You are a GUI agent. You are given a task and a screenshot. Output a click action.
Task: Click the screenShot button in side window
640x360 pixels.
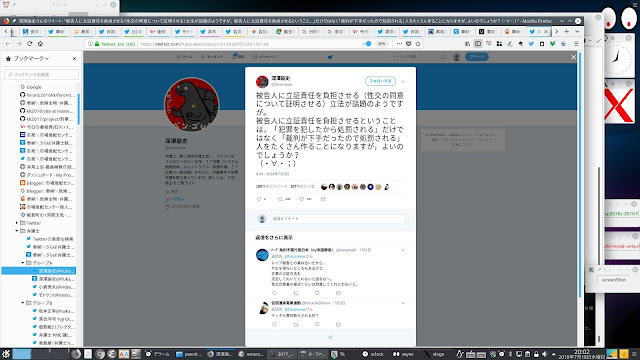613,280
